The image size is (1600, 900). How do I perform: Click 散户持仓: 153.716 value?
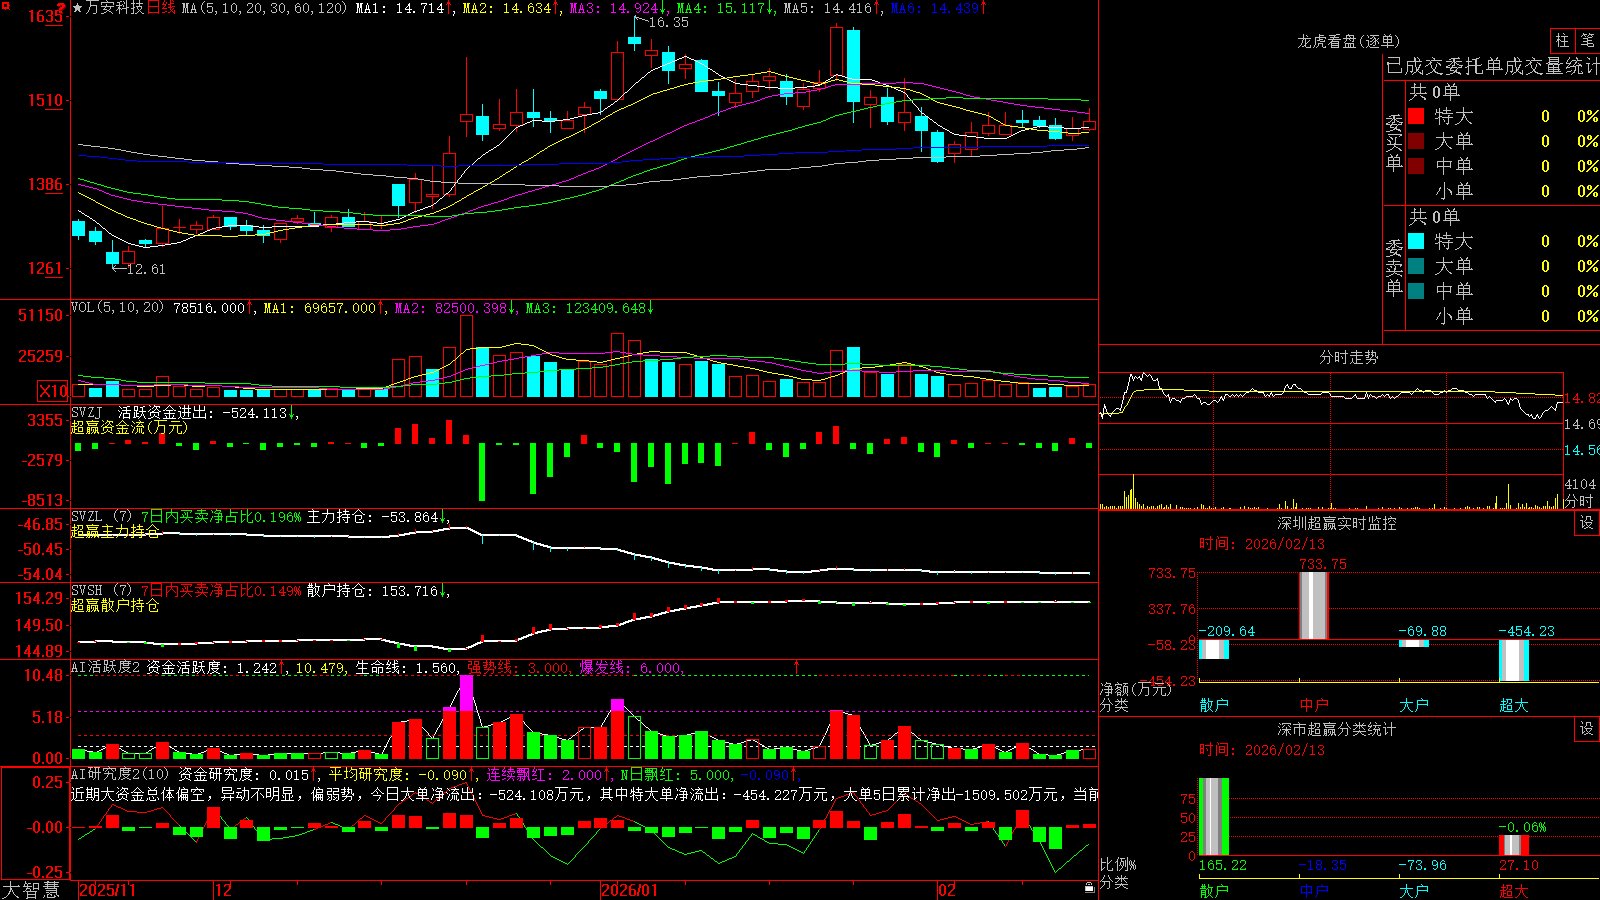pos(372,591)
